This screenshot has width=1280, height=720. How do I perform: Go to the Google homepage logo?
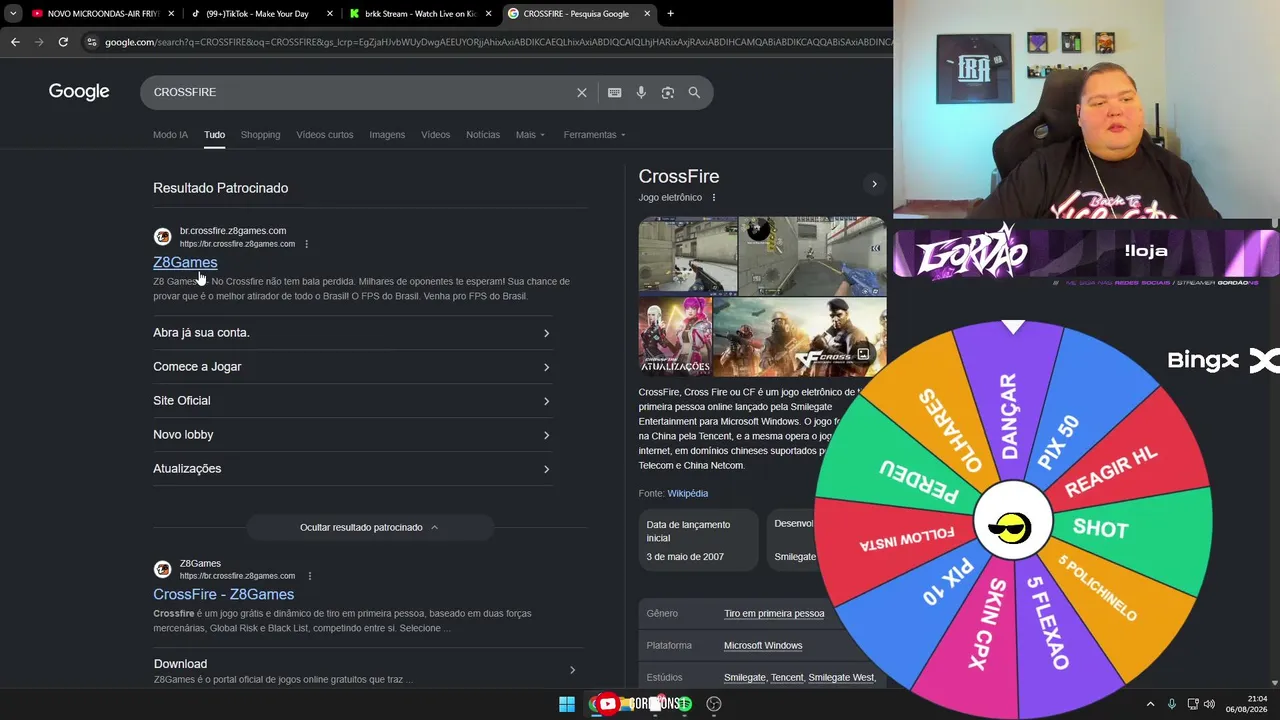tap(79, 92)
